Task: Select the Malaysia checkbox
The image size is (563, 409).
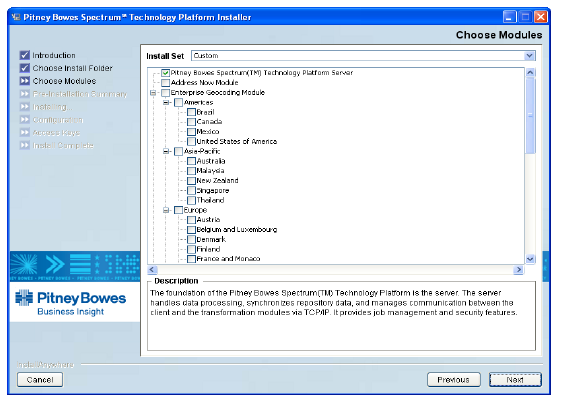Action: [191, 171]
